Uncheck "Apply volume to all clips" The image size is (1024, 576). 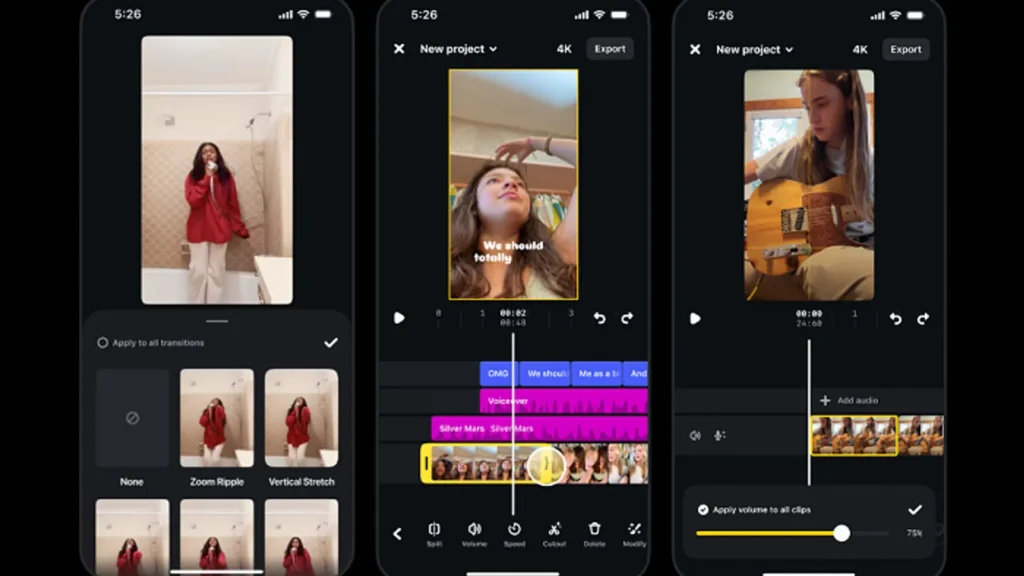point(703,510)
